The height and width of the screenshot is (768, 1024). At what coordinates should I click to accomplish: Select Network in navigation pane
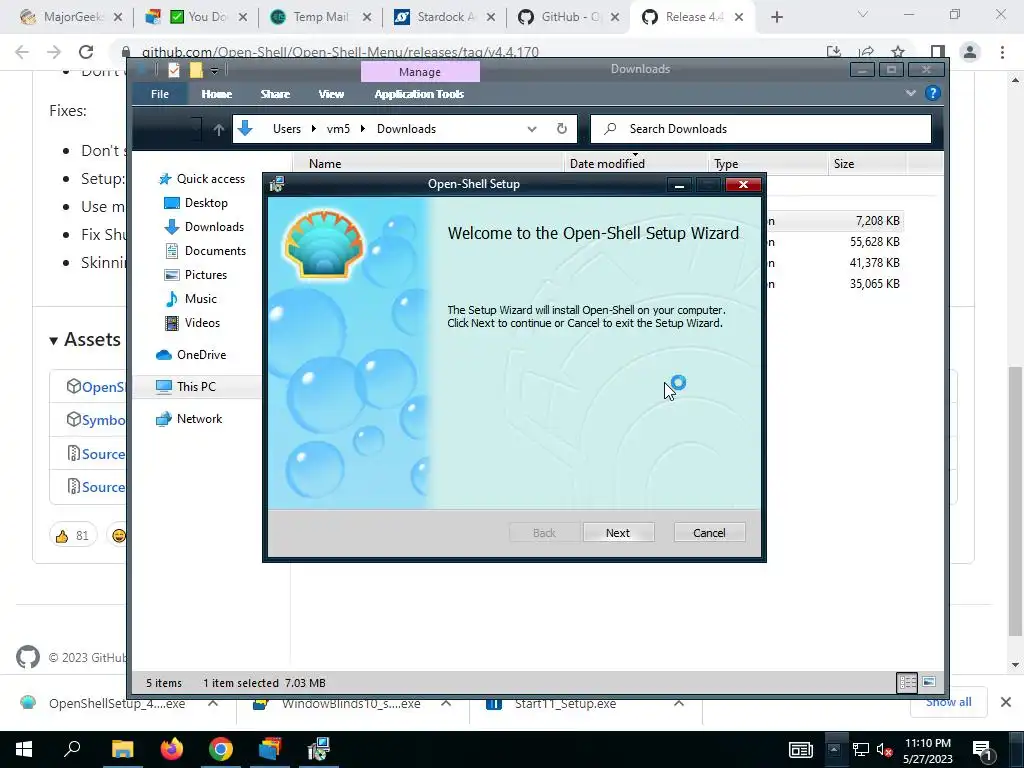[189, 419]
